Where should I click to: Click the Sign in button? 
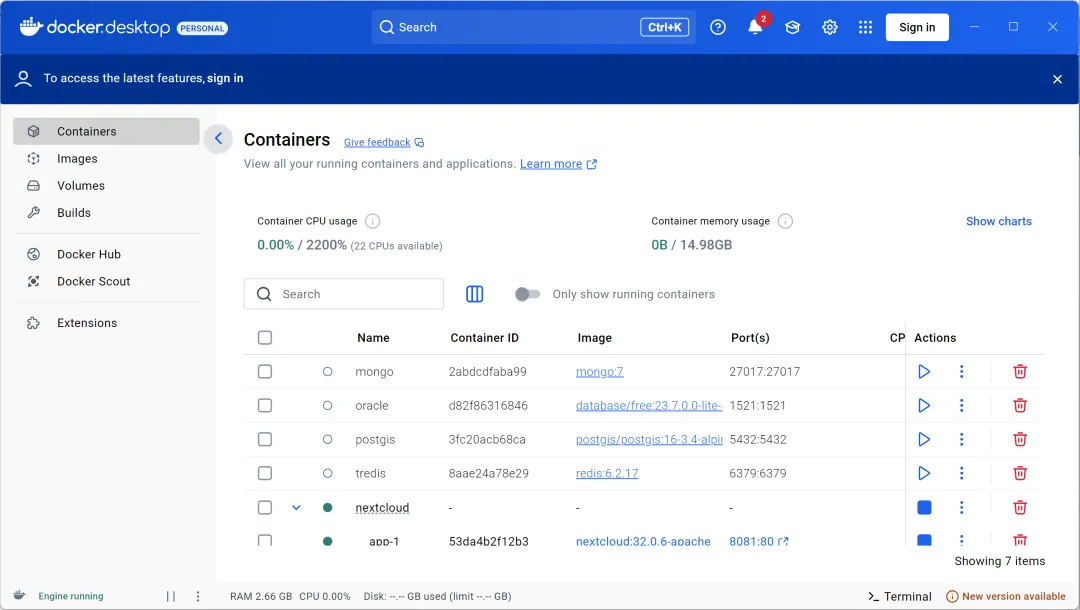917,28
